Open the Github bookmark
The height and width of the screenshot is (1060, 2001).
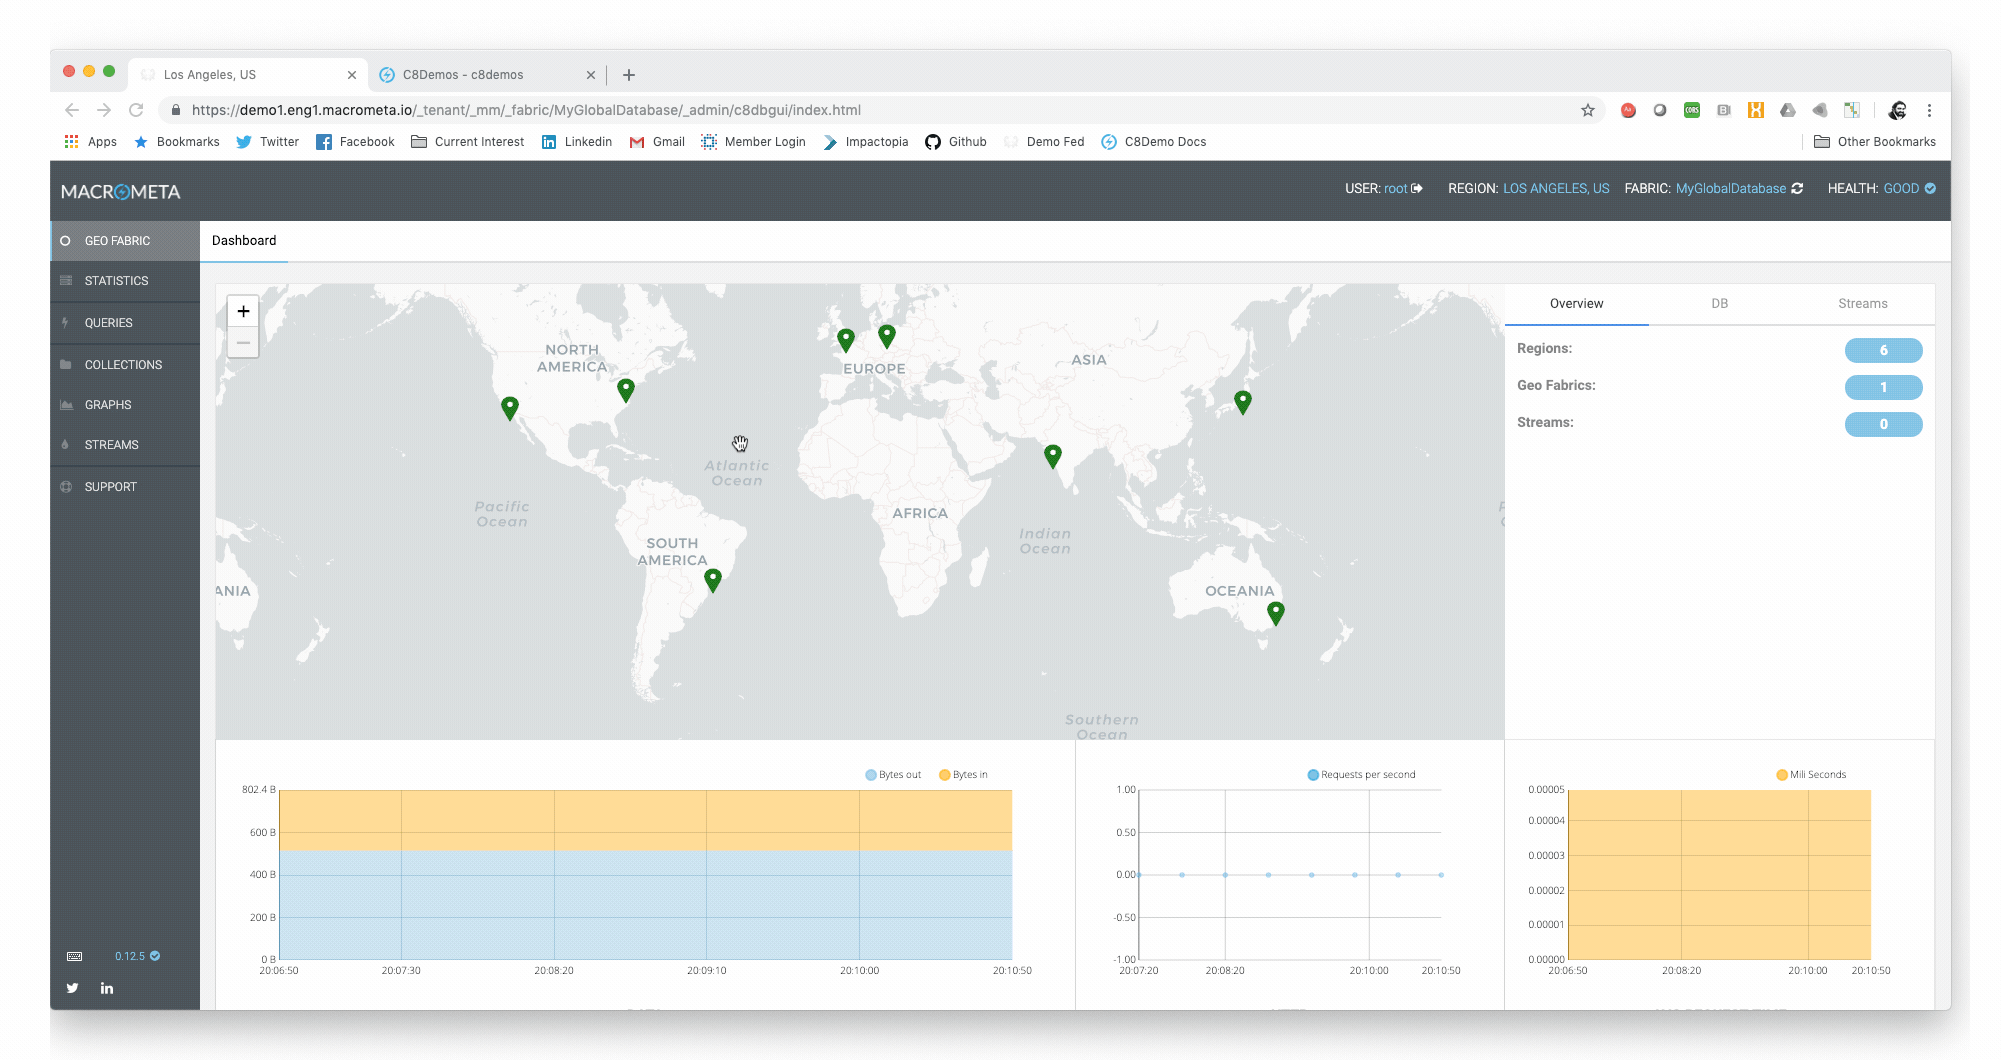956,142
